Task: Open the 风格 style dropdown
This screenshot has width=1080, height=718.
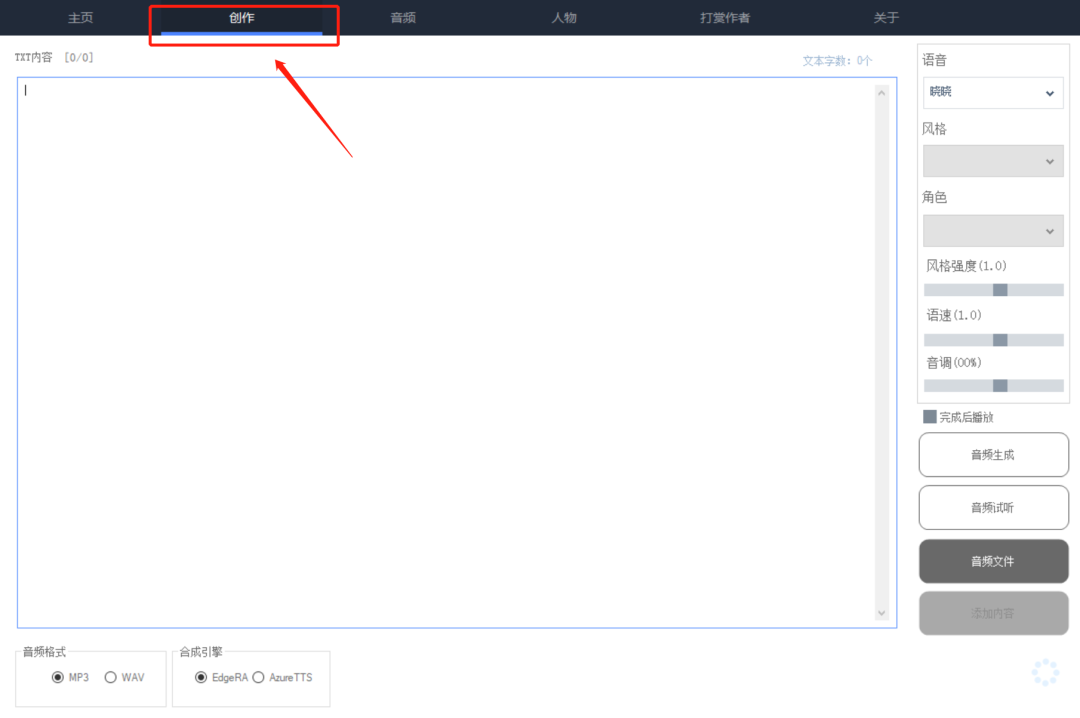Action: (x=993, y=161)
